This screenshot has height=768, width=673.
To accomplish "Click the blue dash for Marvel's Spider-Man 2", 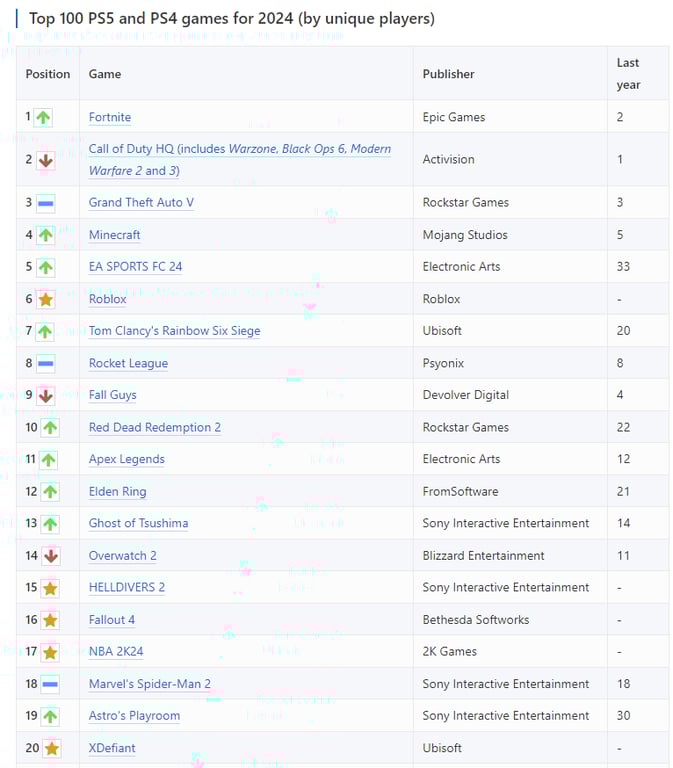I will coord(50,684).
